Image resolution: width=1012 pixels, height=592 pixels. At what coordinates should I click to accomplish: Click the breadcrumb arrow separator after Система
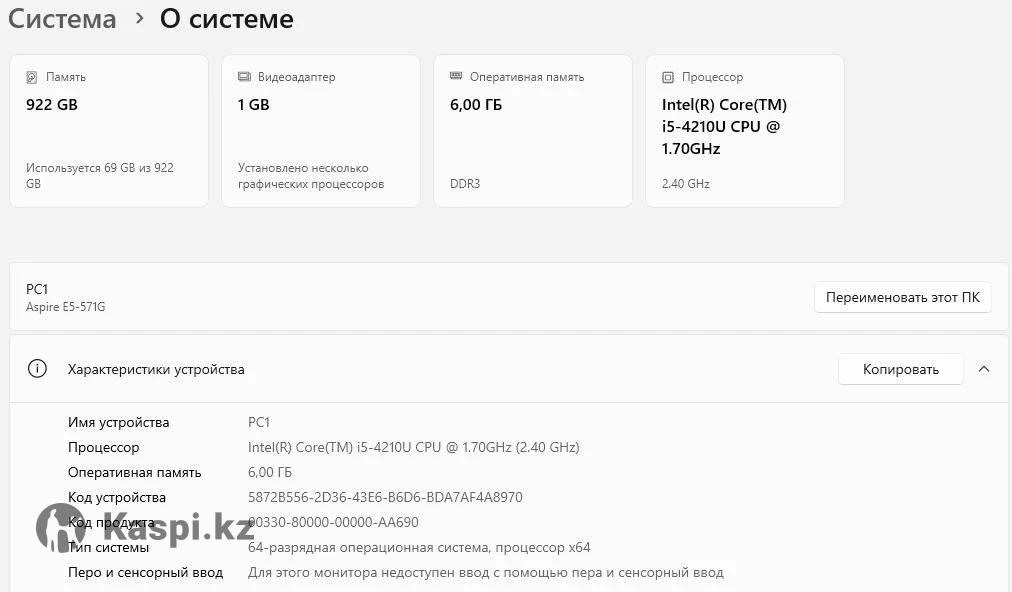coord(139,18)
